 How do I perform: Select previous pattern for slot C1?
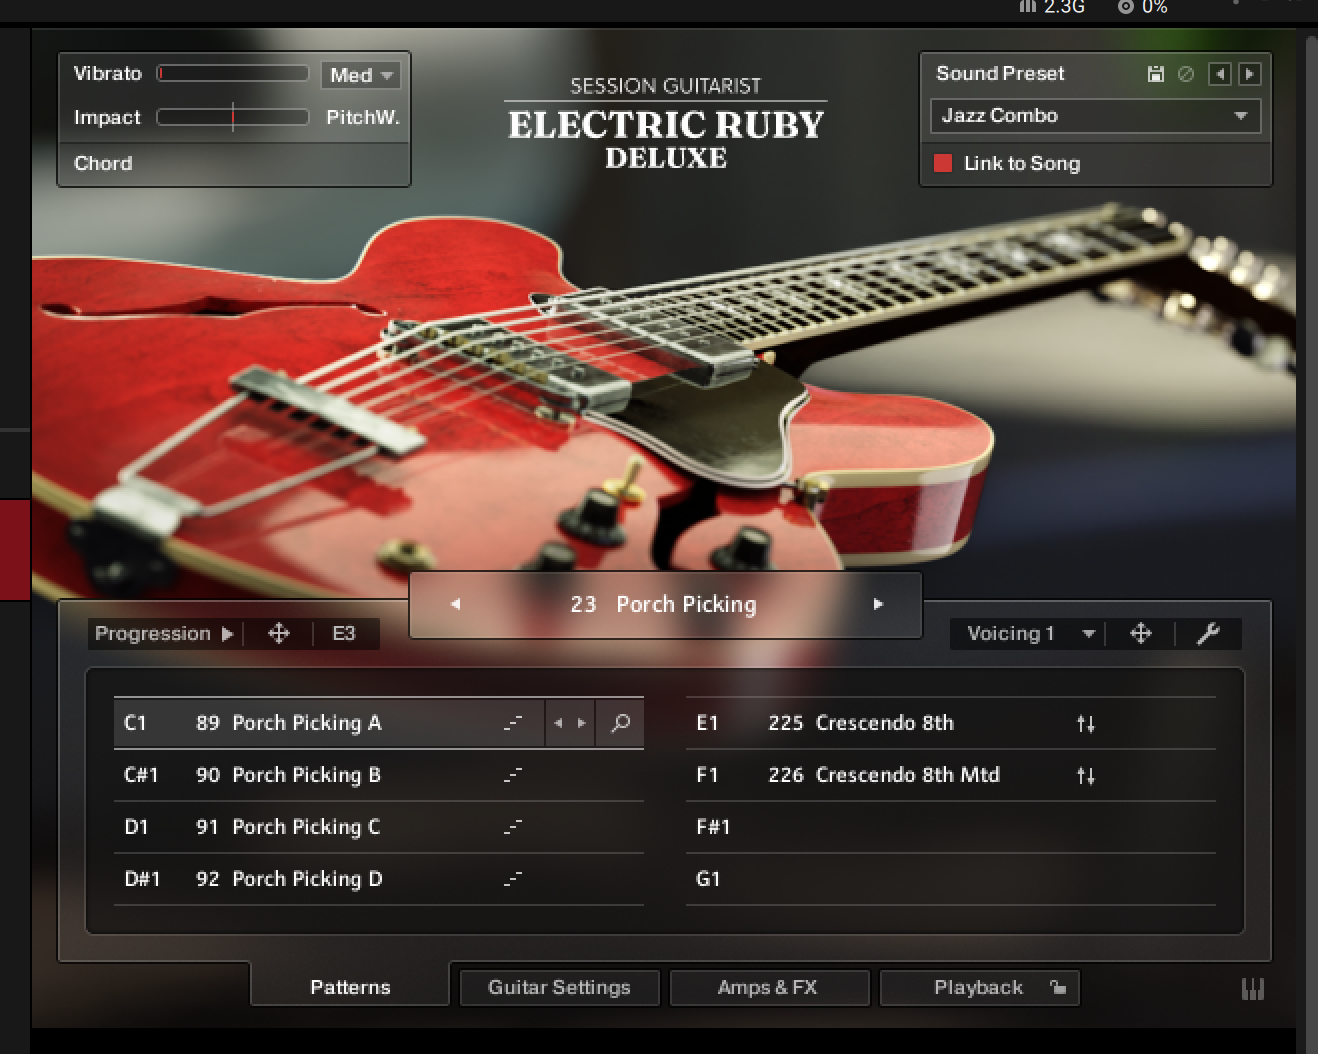click(558, 723)
